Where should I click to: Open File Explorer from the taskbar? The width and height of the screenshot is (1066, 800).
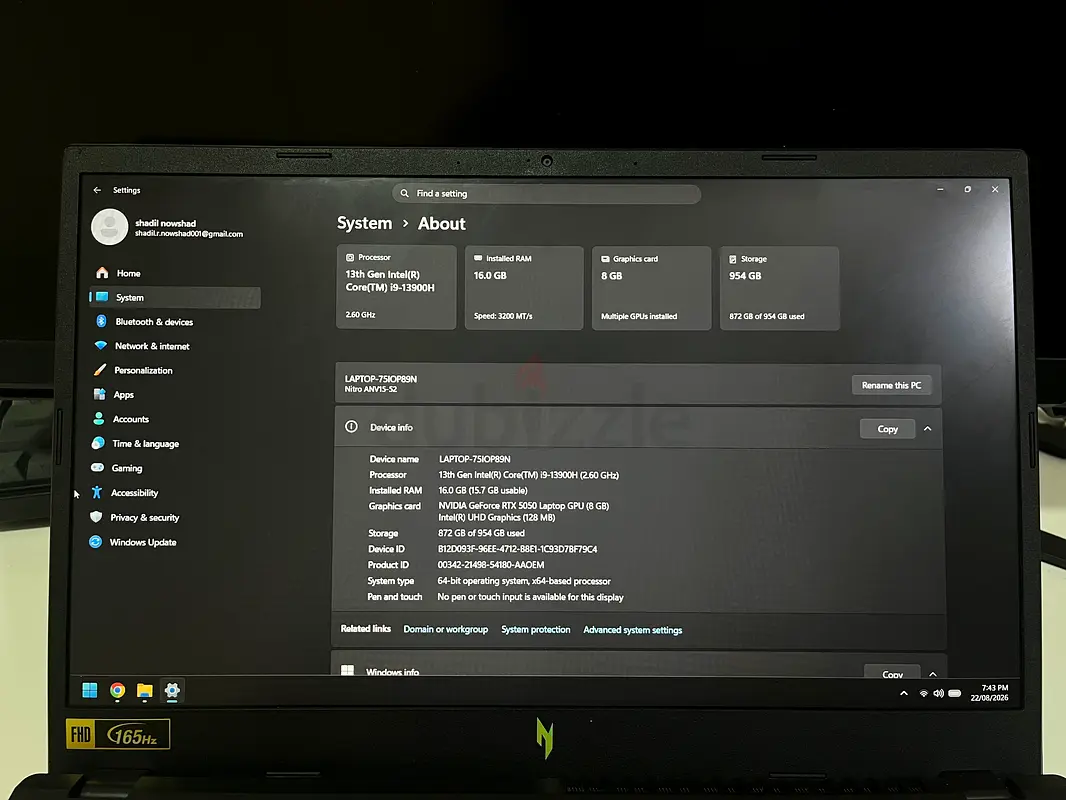[145, 691]
